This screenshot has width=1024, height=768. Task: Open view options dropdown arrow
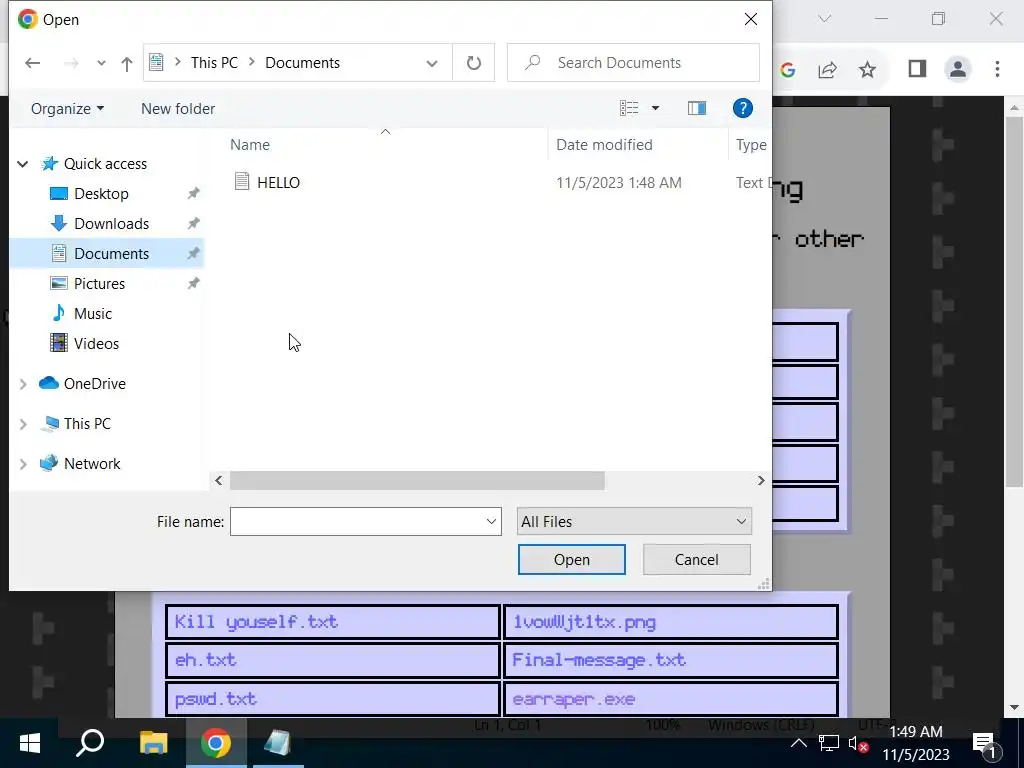click(x=655, y=108)
